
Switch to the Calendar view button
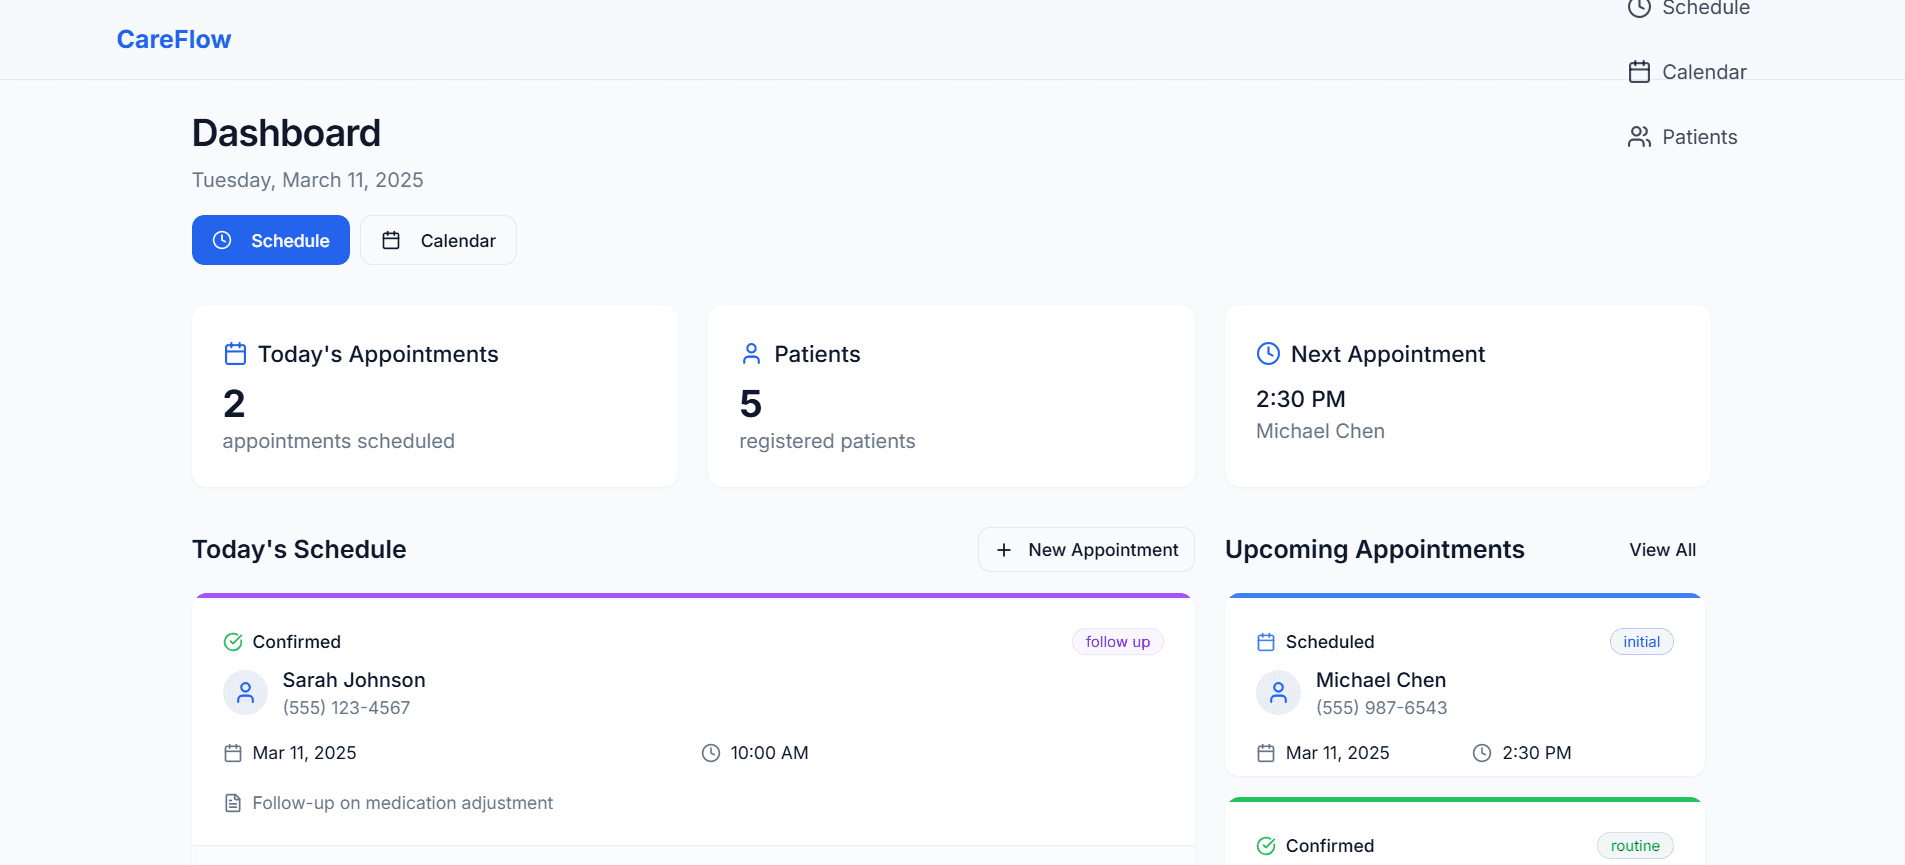click(x=438, y=240)
